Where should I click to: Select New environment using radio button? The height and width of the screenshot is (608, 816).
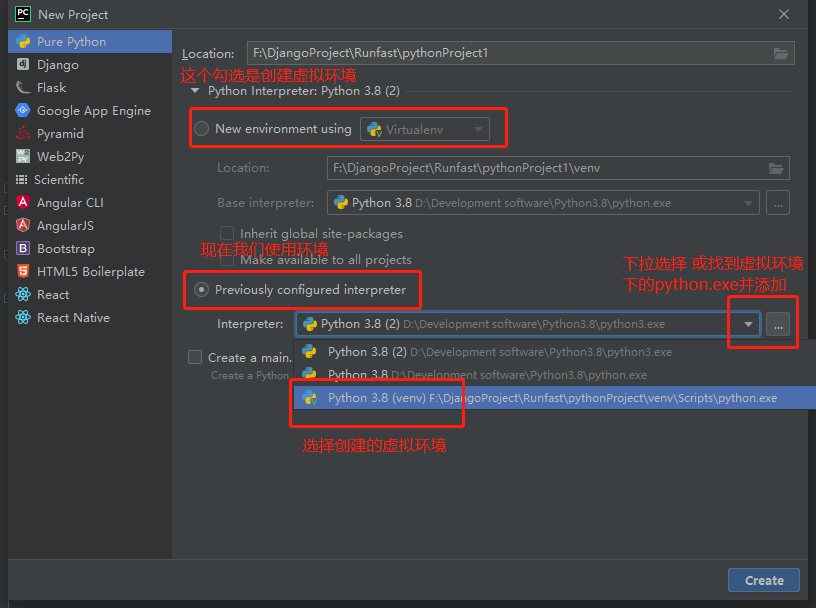201,129
